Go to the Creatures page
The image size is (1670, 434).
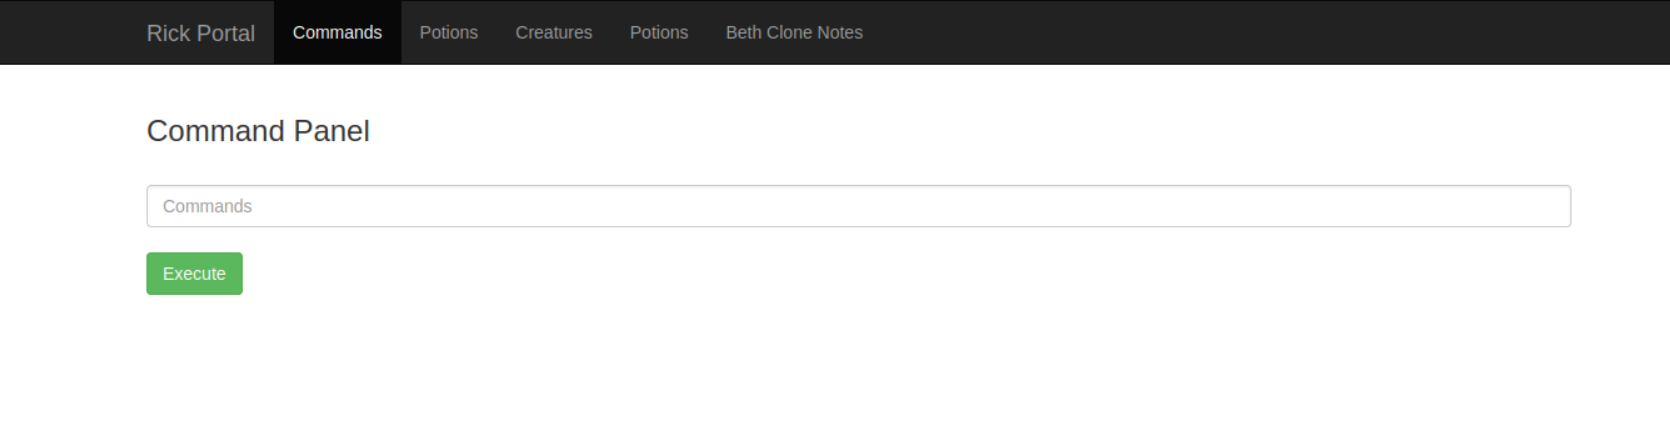tap(553, 33)
